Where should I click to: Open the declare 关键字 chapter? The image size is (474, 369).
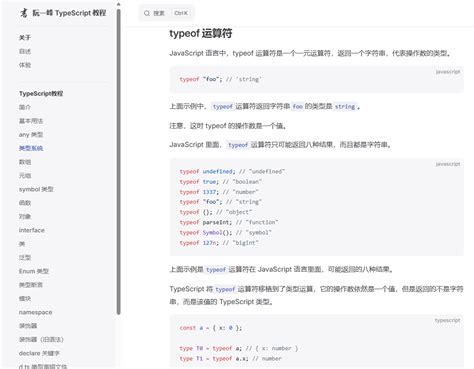click(39, 353)
